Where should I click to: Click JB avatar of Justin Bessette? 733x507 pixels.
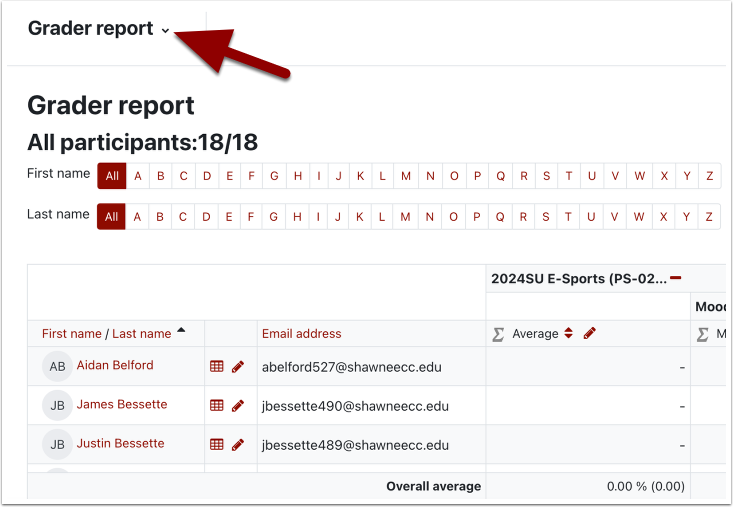[x=57, y=444]
